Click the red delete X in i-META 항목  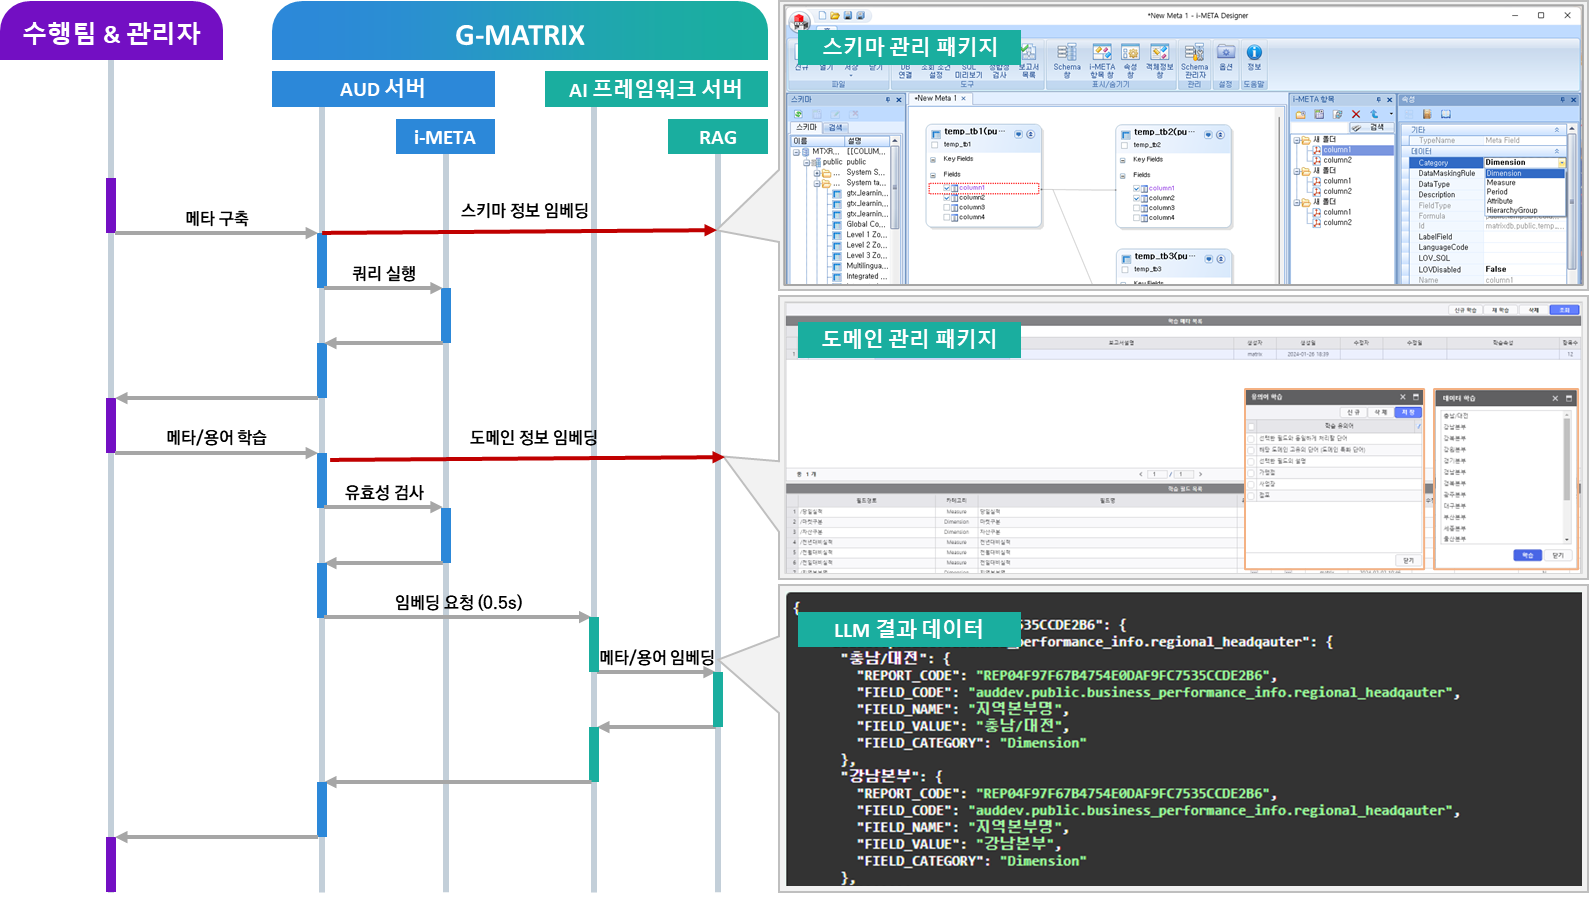[1356, 114]
